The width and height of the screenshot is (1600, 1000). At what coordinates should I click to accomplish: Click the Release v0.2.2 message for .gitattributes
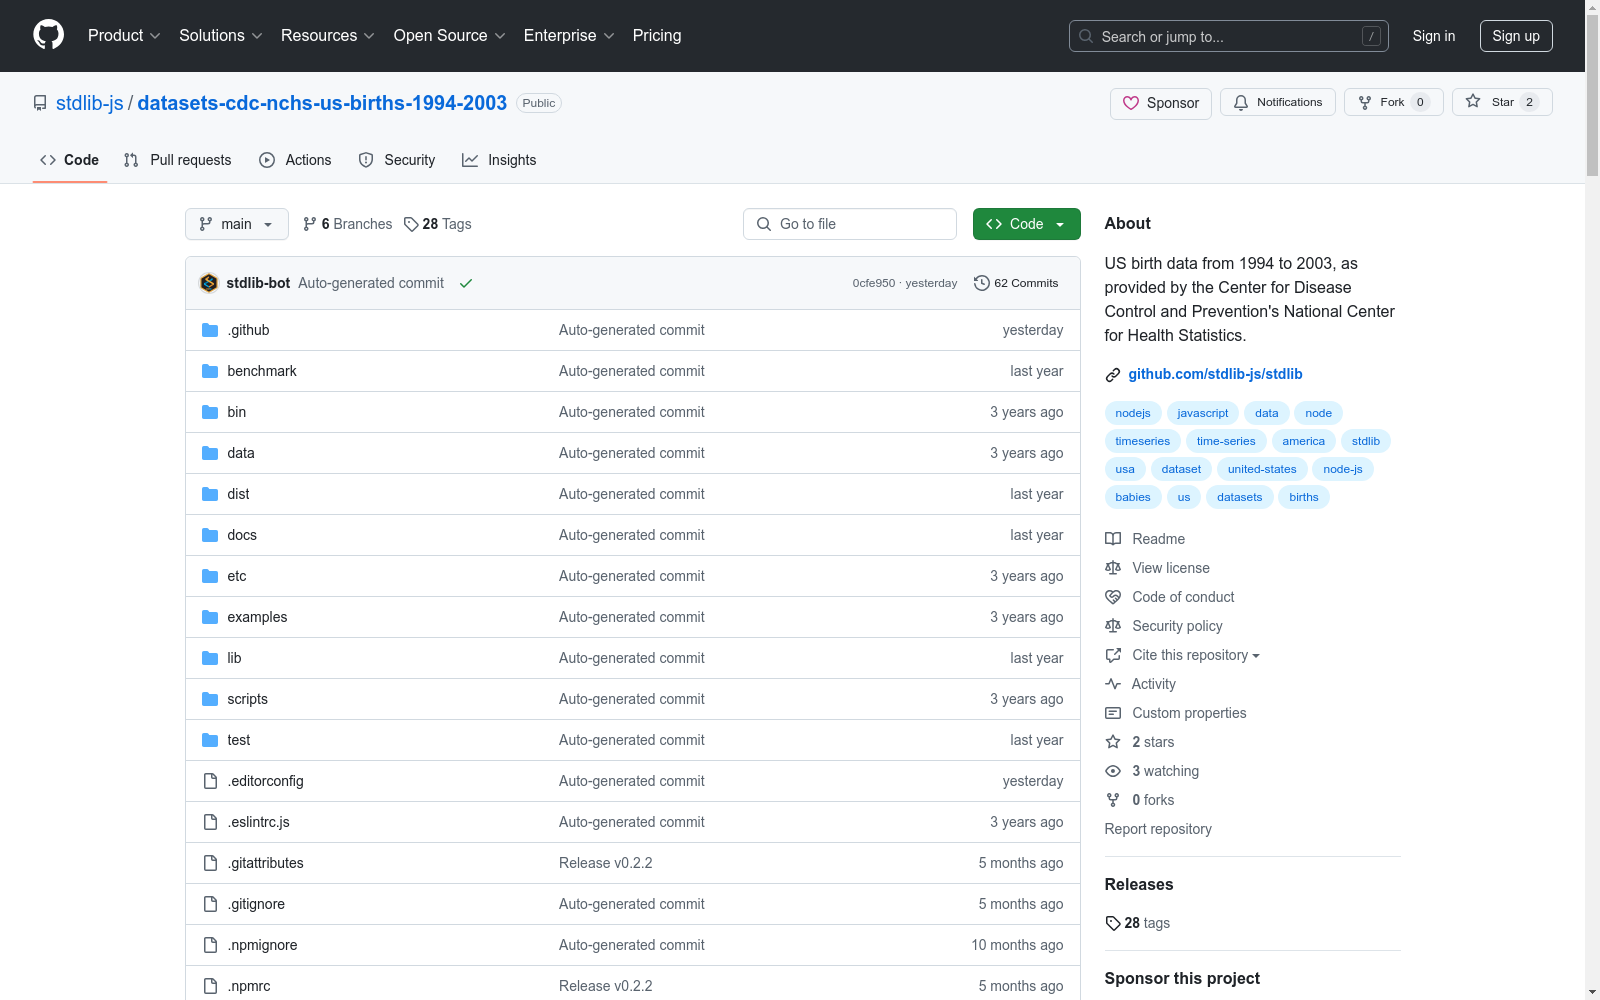point(605,863)
